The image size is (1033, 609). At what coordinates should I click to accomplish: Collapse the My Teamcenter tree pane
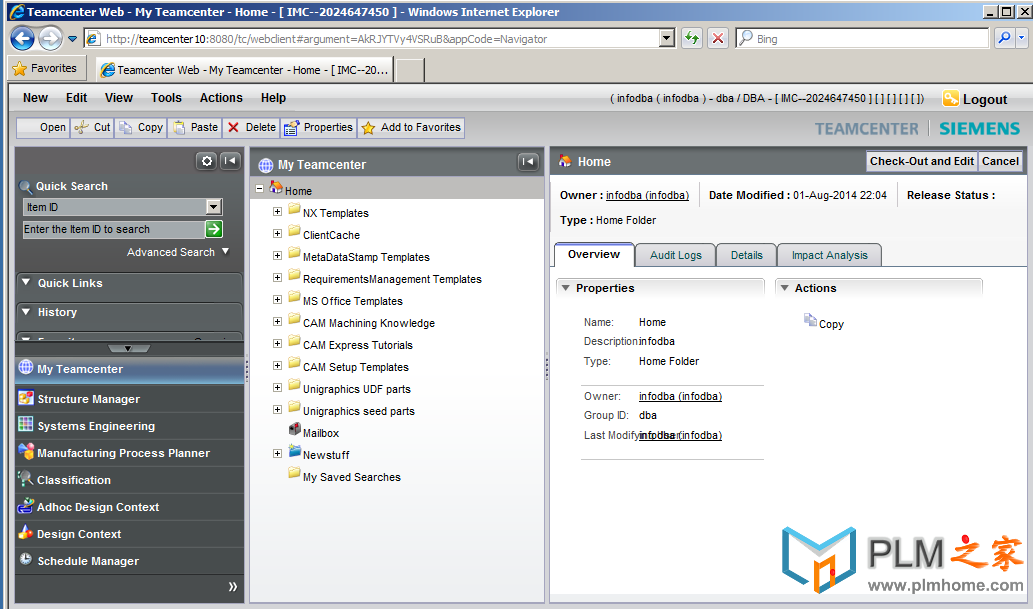click(528, 161)
